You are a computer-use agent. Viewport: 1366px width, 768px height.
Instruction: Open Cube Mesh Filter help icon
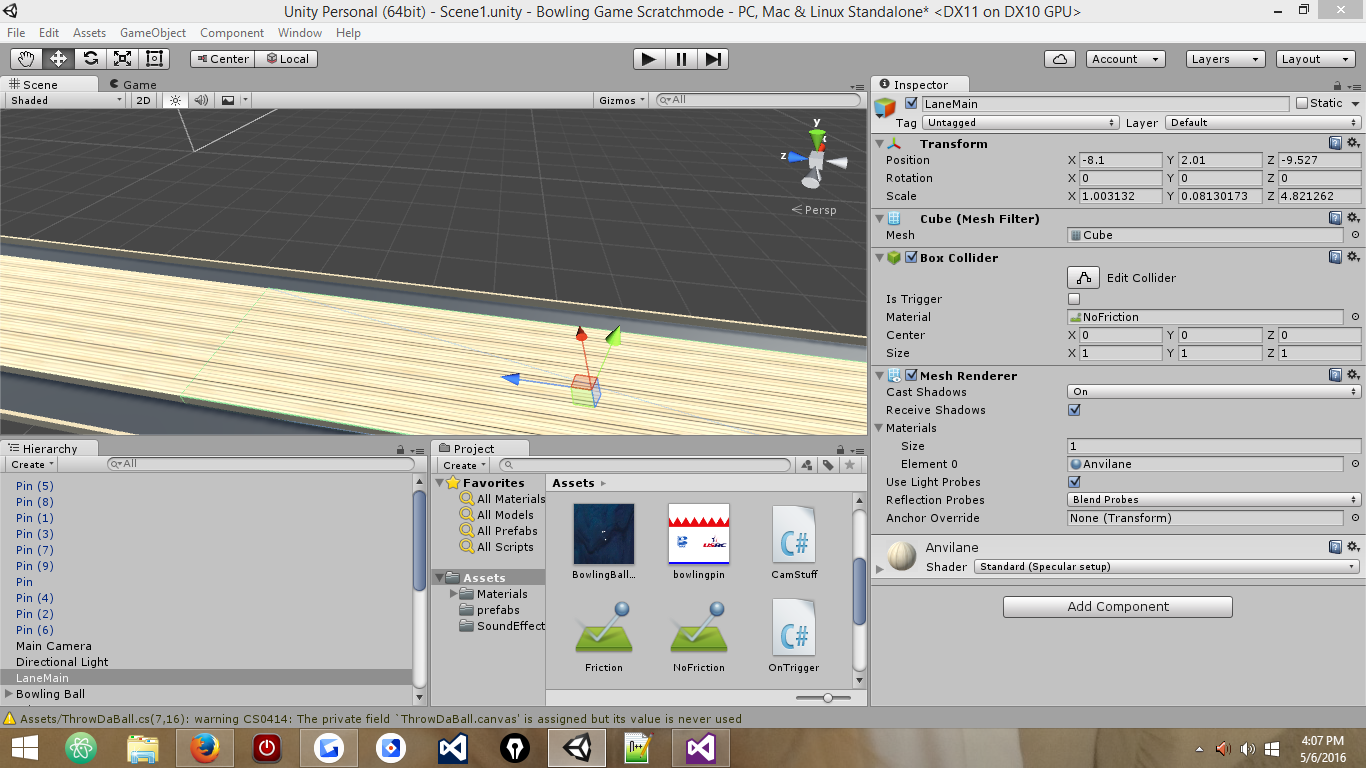(1335, 218)
